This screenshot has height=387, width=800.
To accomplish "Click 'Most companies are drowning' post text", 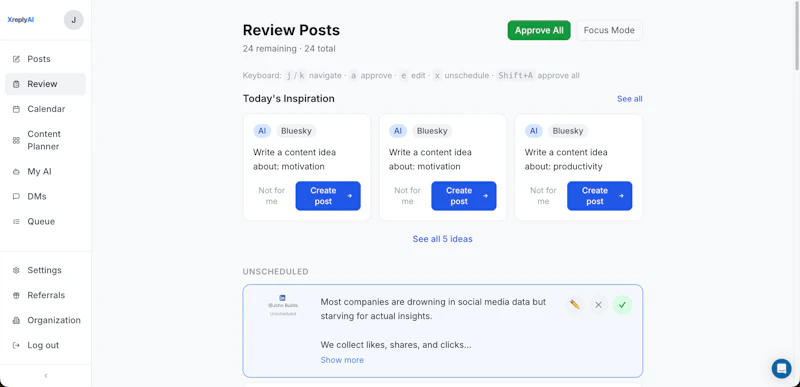I will pyautogui.click(x=433, y=309).
